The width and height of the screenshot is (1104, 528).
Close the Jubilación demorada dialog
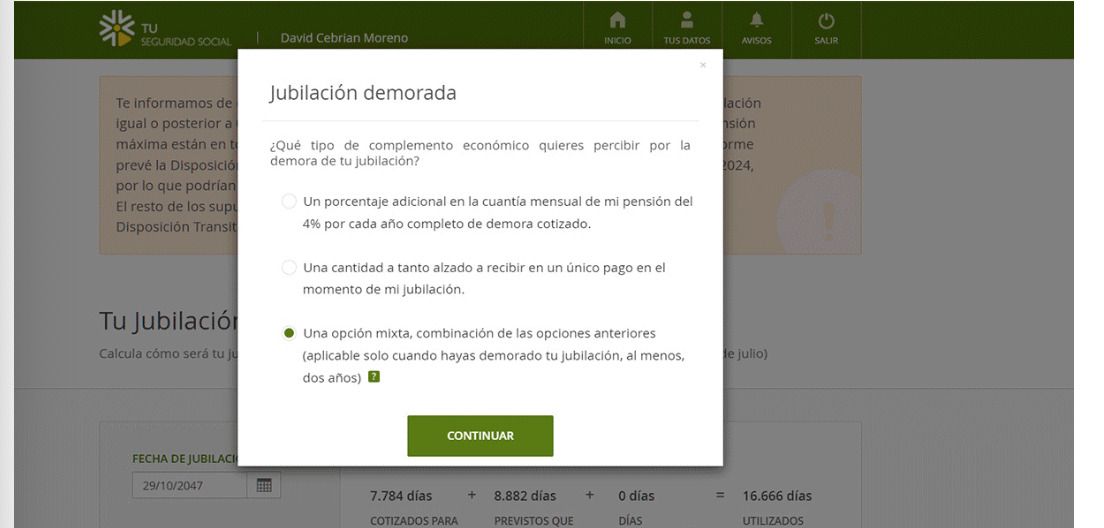click(702, 65)
